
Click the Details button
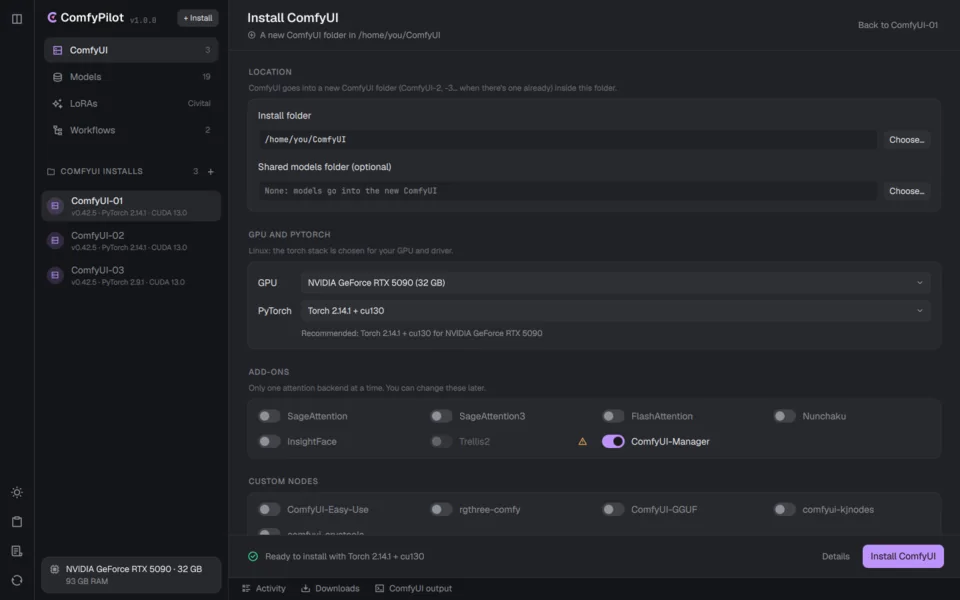point(836,557)
